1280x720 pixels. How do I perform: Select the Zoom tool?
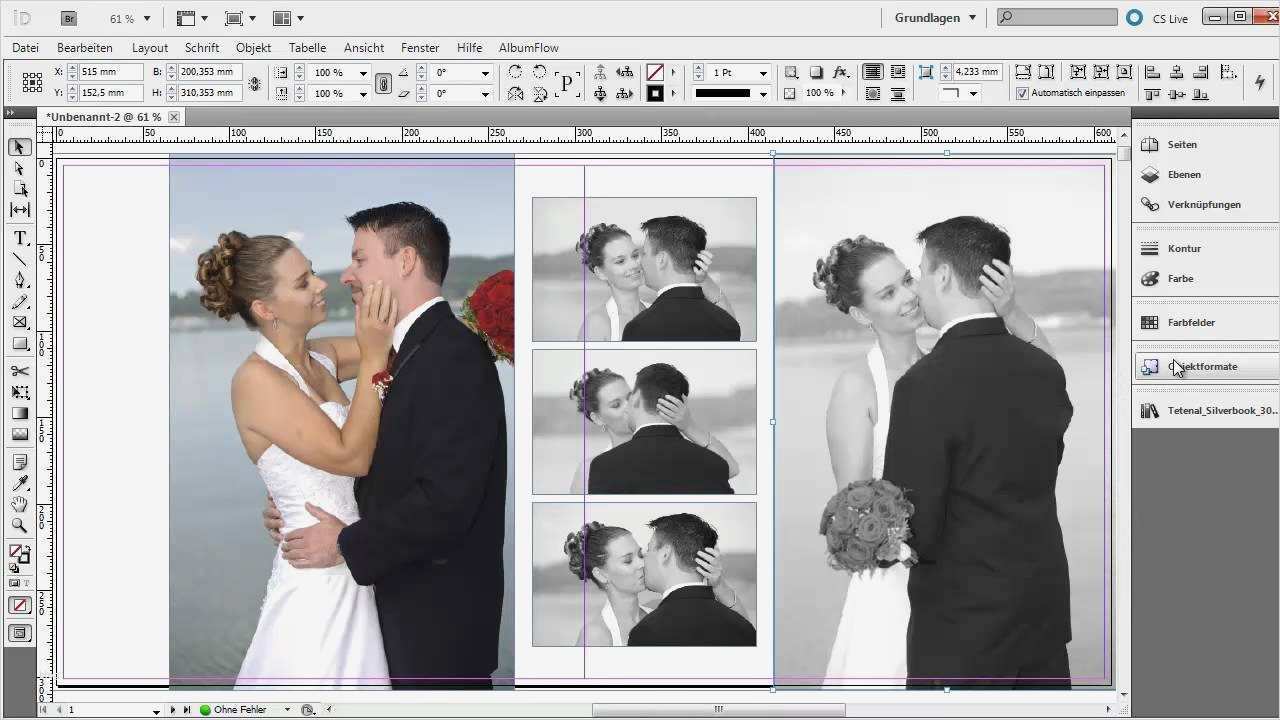coord(20,525)
